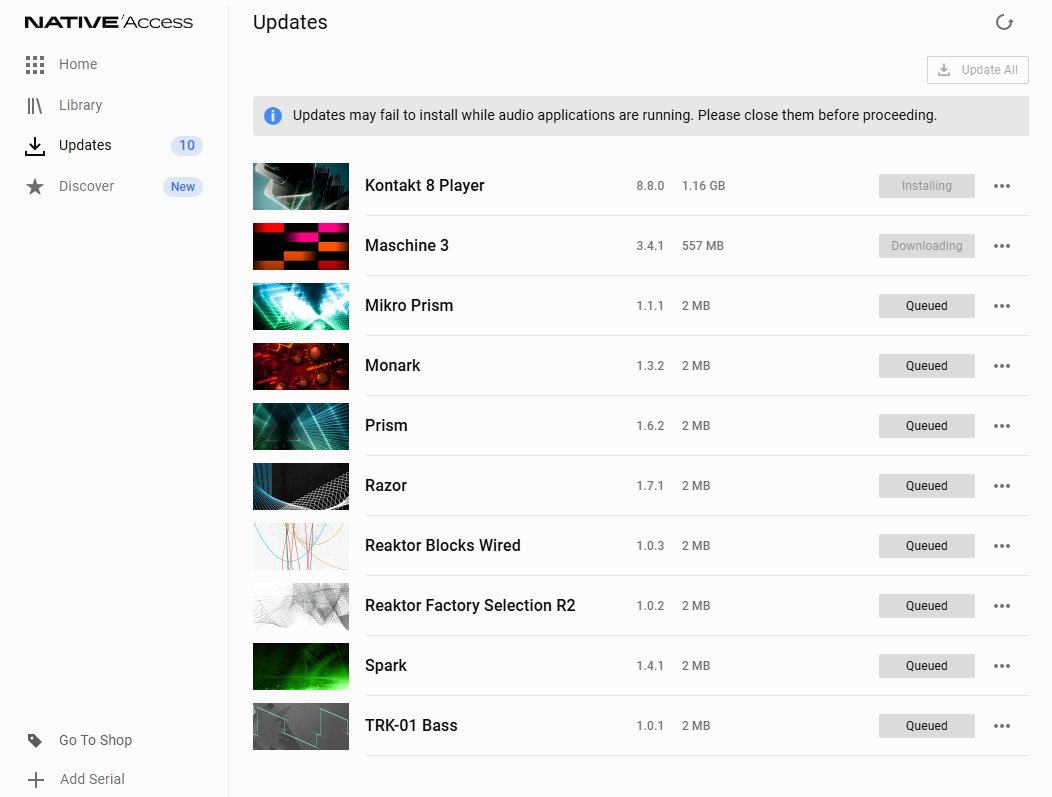Click the Monark thumbnail image
Screen dimensions: 1052x797
point(301,366)
